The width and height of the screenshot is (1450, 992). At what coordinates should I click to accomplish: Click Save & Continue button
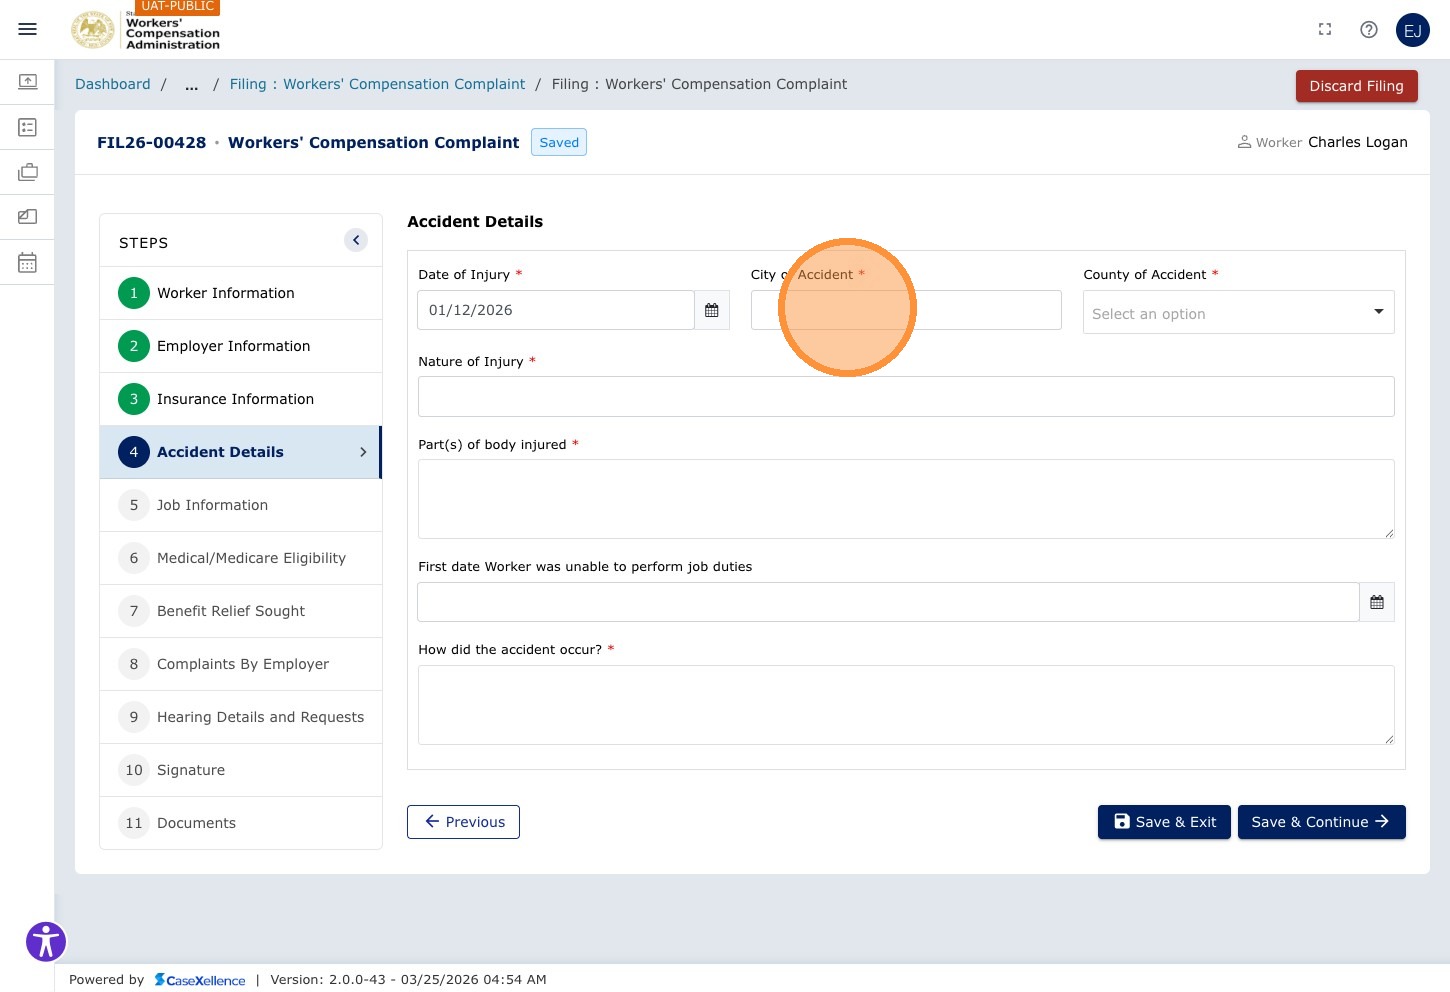1322,822
